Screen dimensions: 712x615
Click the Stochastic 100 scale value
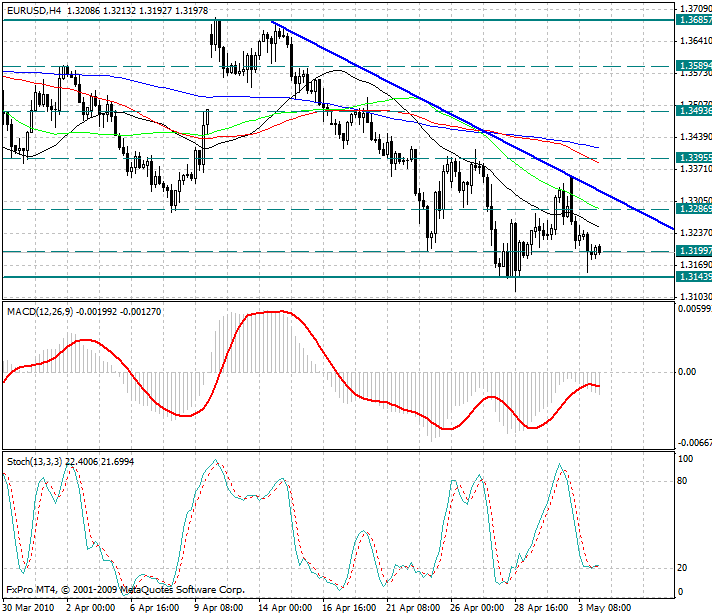click(686, 459)
